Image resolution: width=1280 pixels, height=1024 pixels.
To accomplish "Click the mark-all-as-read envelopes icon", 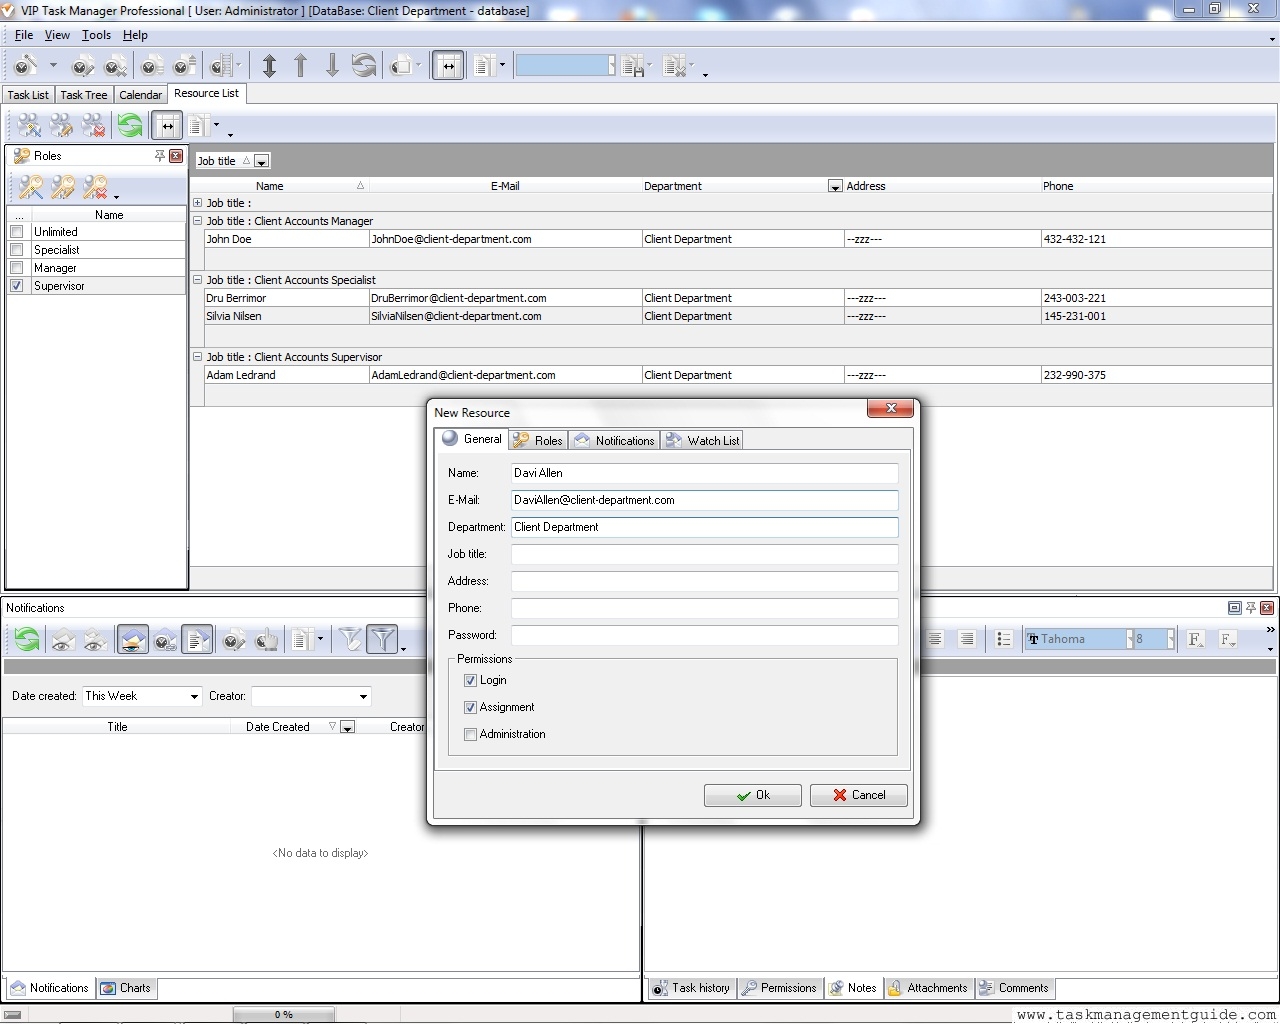I will click(x=95, y=639).
